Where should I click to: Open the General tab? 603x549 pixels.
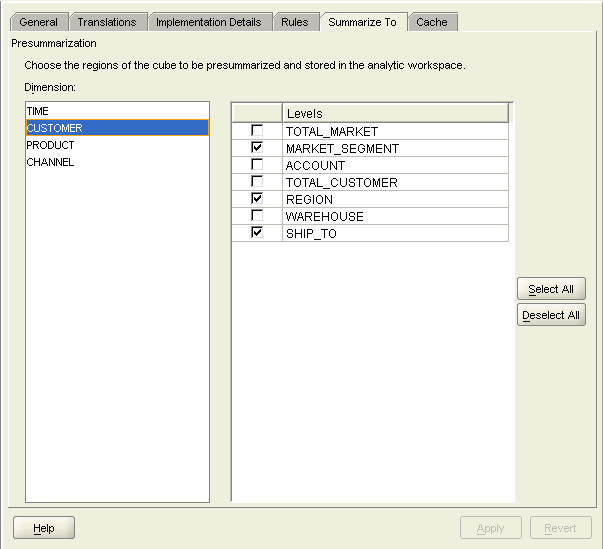coord(39,22)
